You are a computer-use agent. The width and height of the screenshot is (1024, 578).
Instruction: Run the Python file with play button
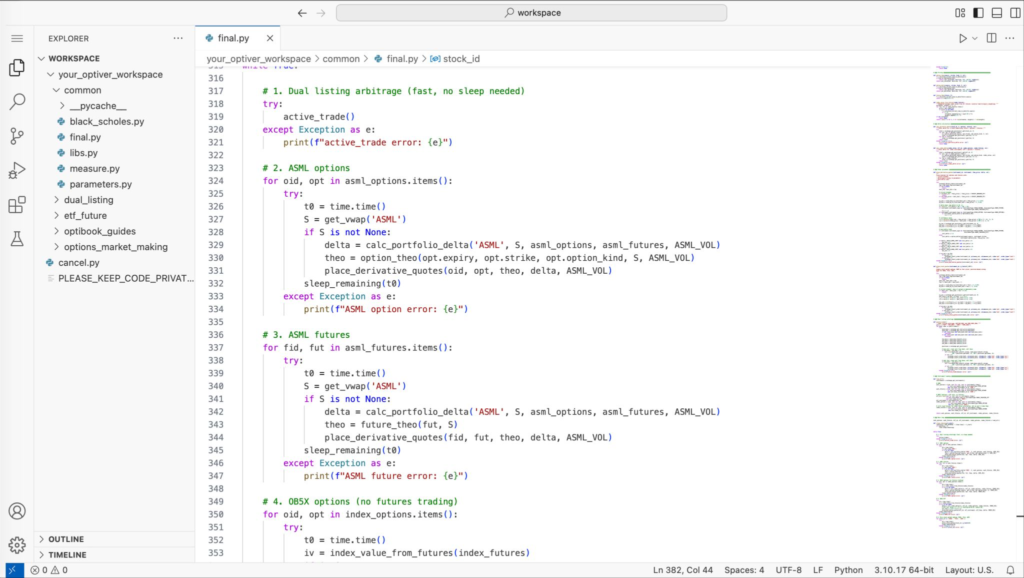(x=962, y=39)
